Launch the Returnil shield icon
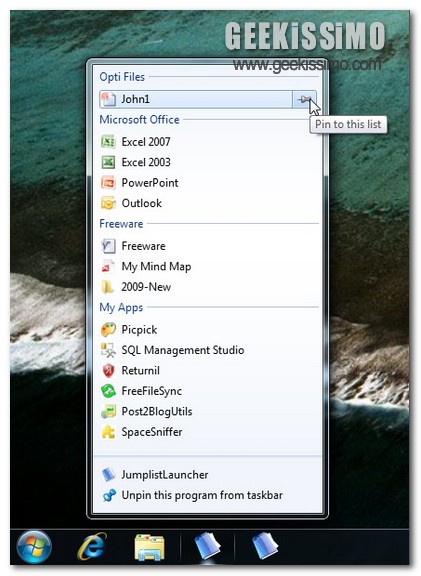This screenshot has height=576, width=421. [108, 371]
